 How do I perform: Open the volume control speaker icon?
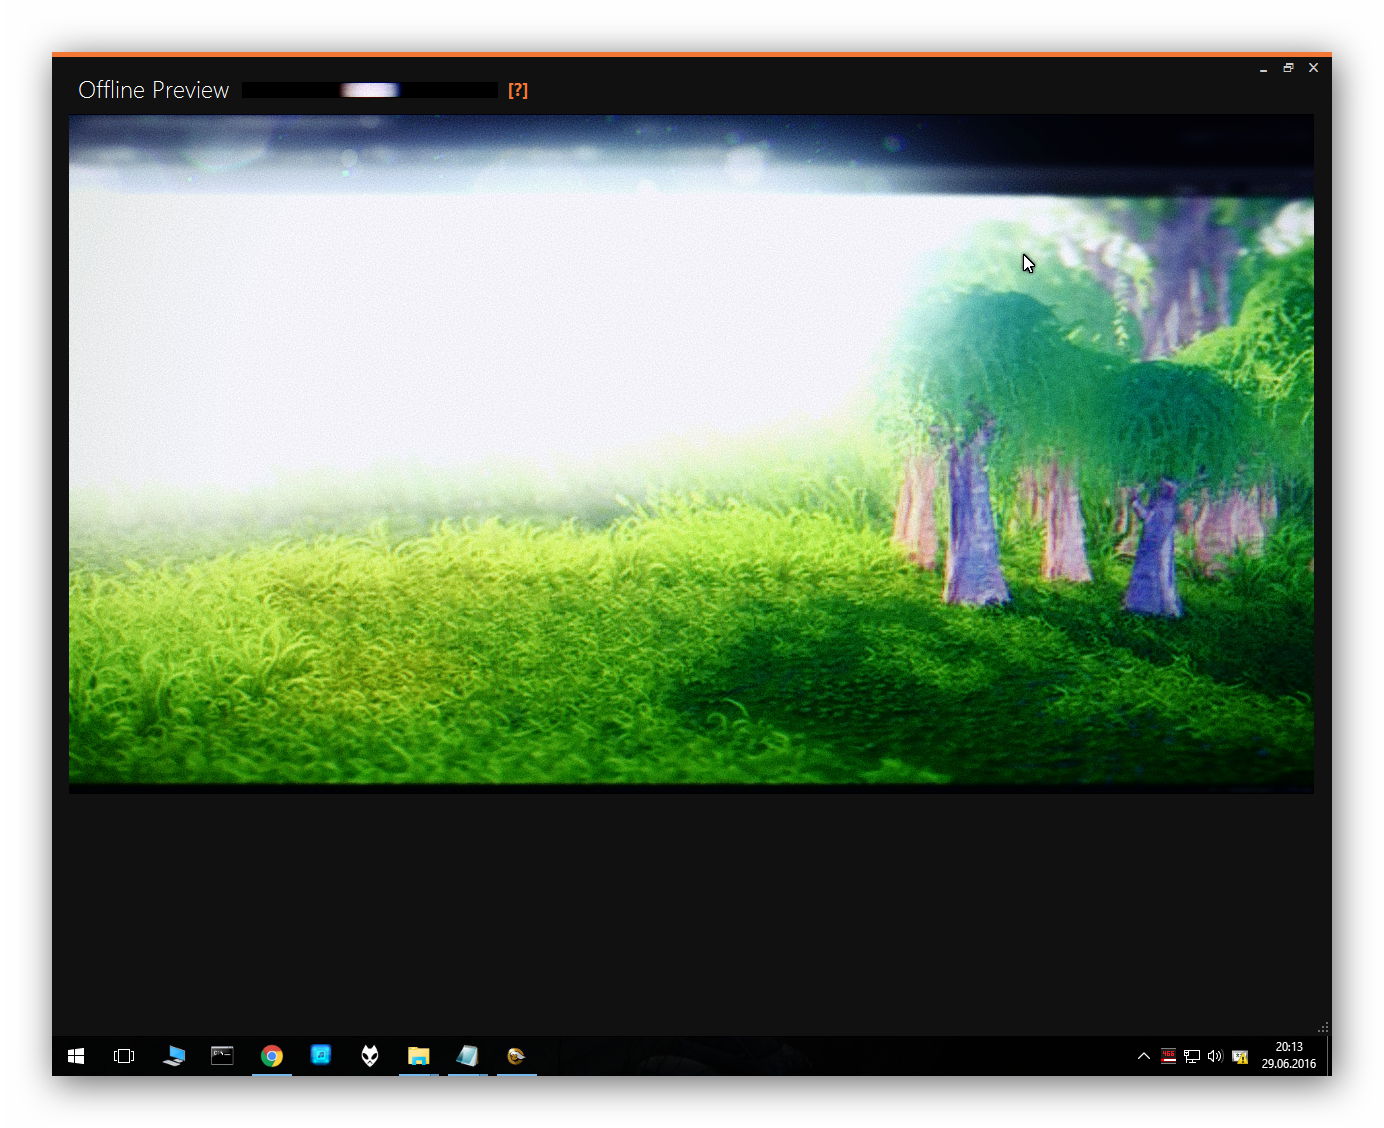(1215, 1056)
